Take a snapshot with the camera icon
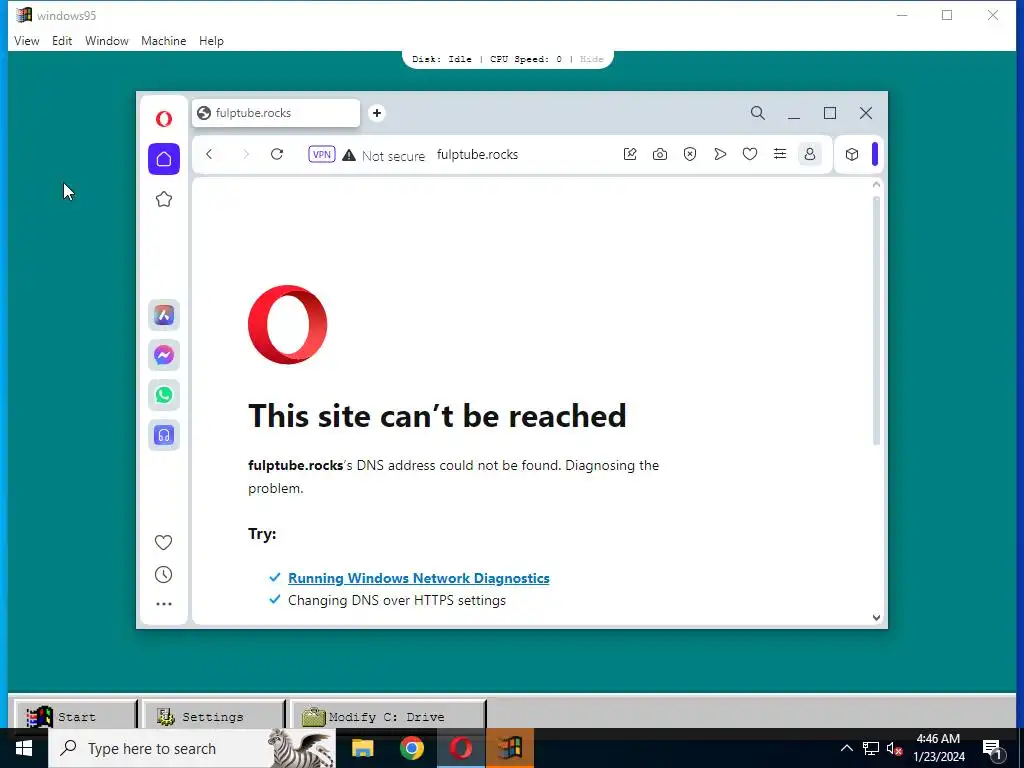1024x768 pixels. (660, 154)
